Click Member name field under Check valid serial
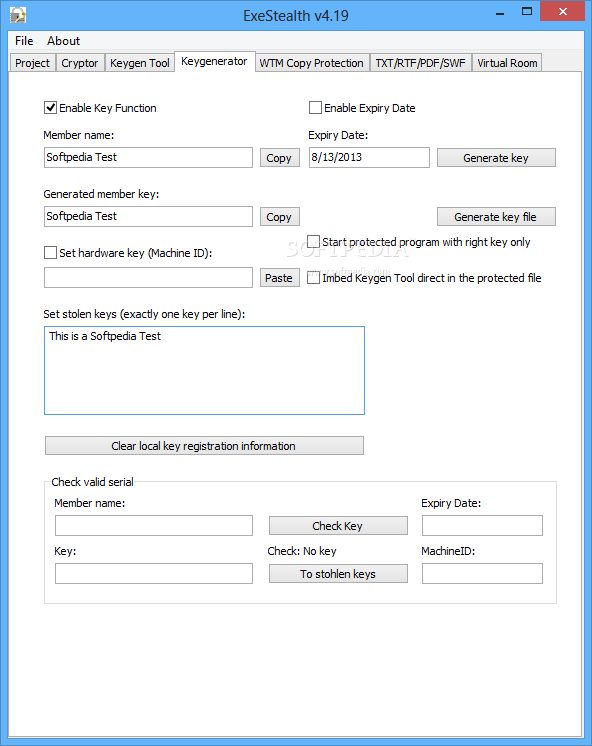The image size is (592, 746). coord(154,526)
